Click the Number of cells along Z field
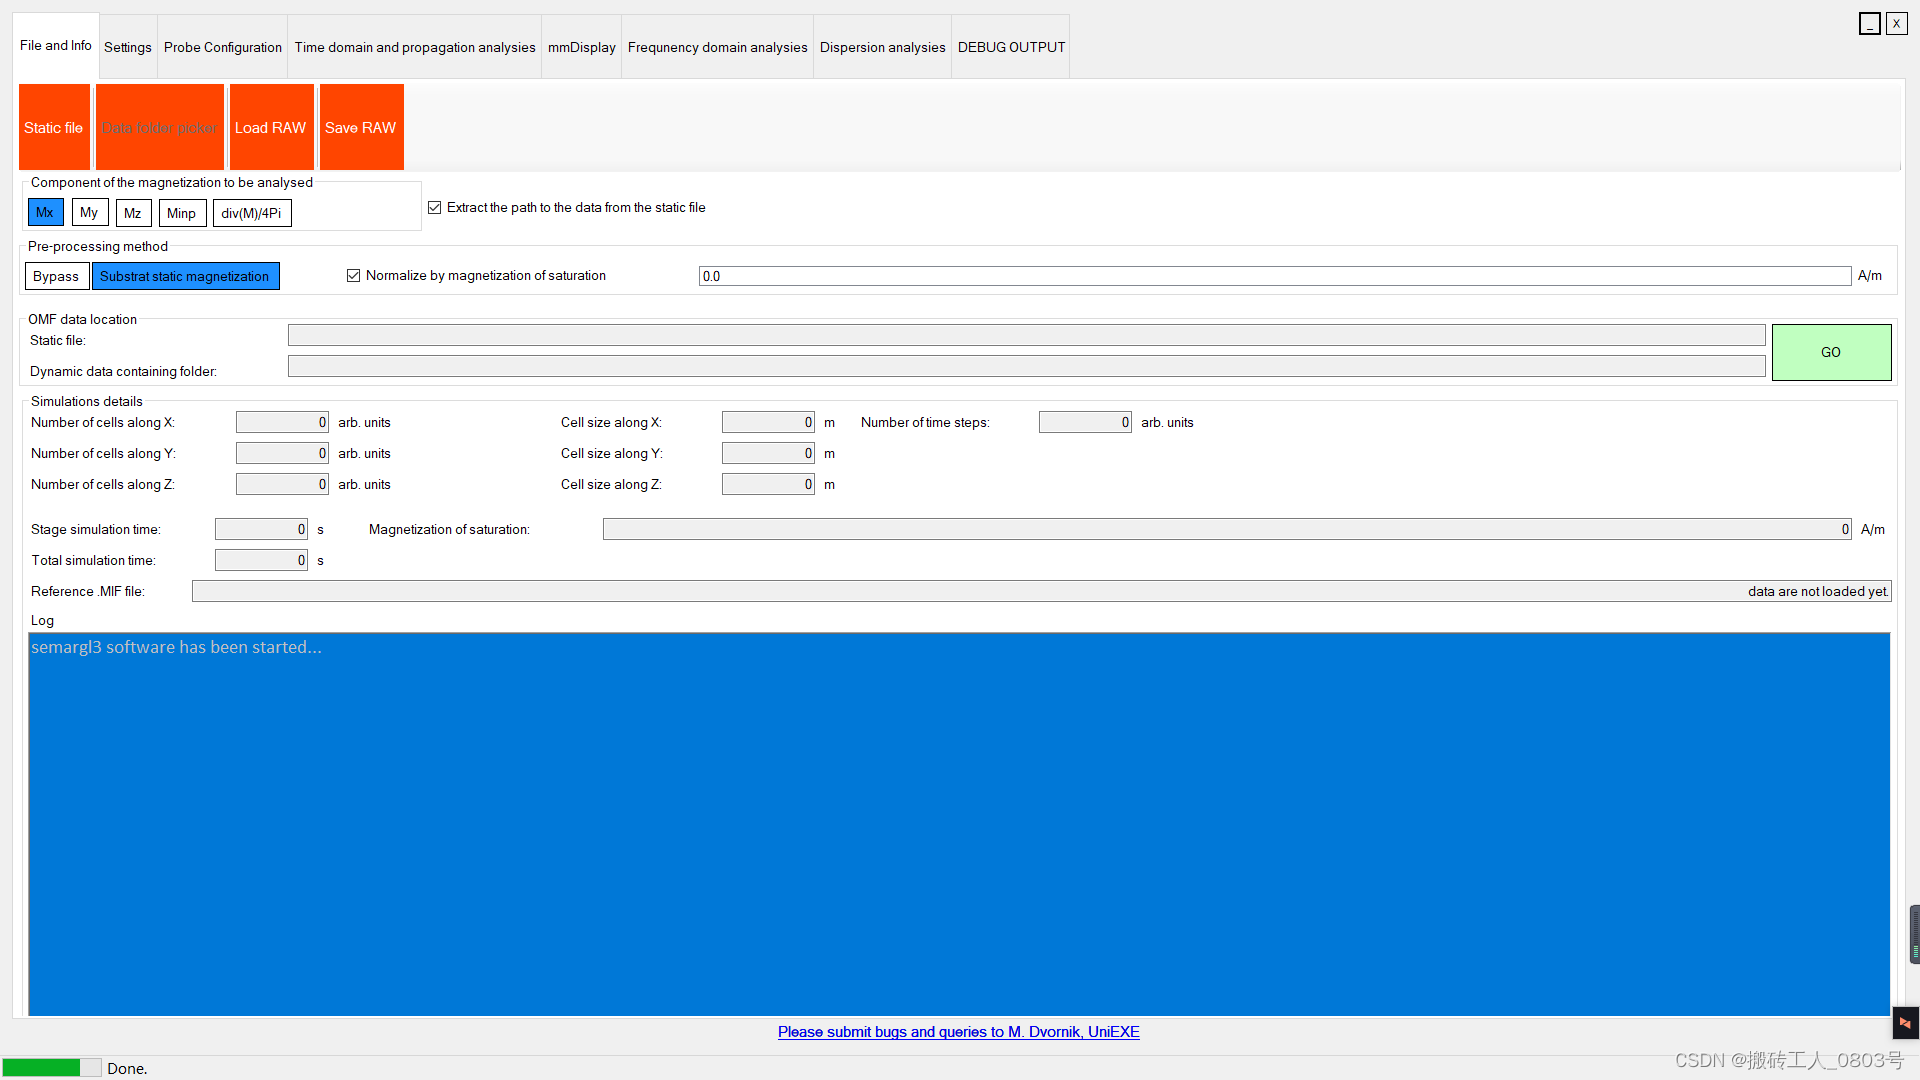The width and height of the screenshot is (1920, 1080). click(282, 484)
